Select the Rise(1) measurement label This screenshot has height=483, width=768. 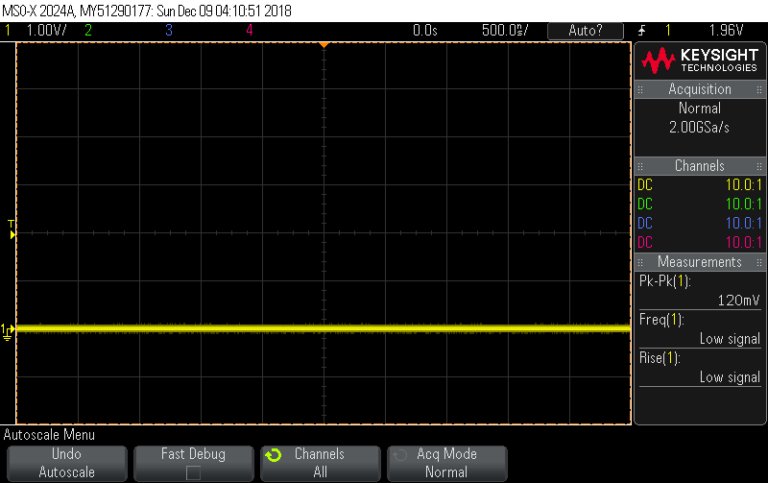[660, 358]
